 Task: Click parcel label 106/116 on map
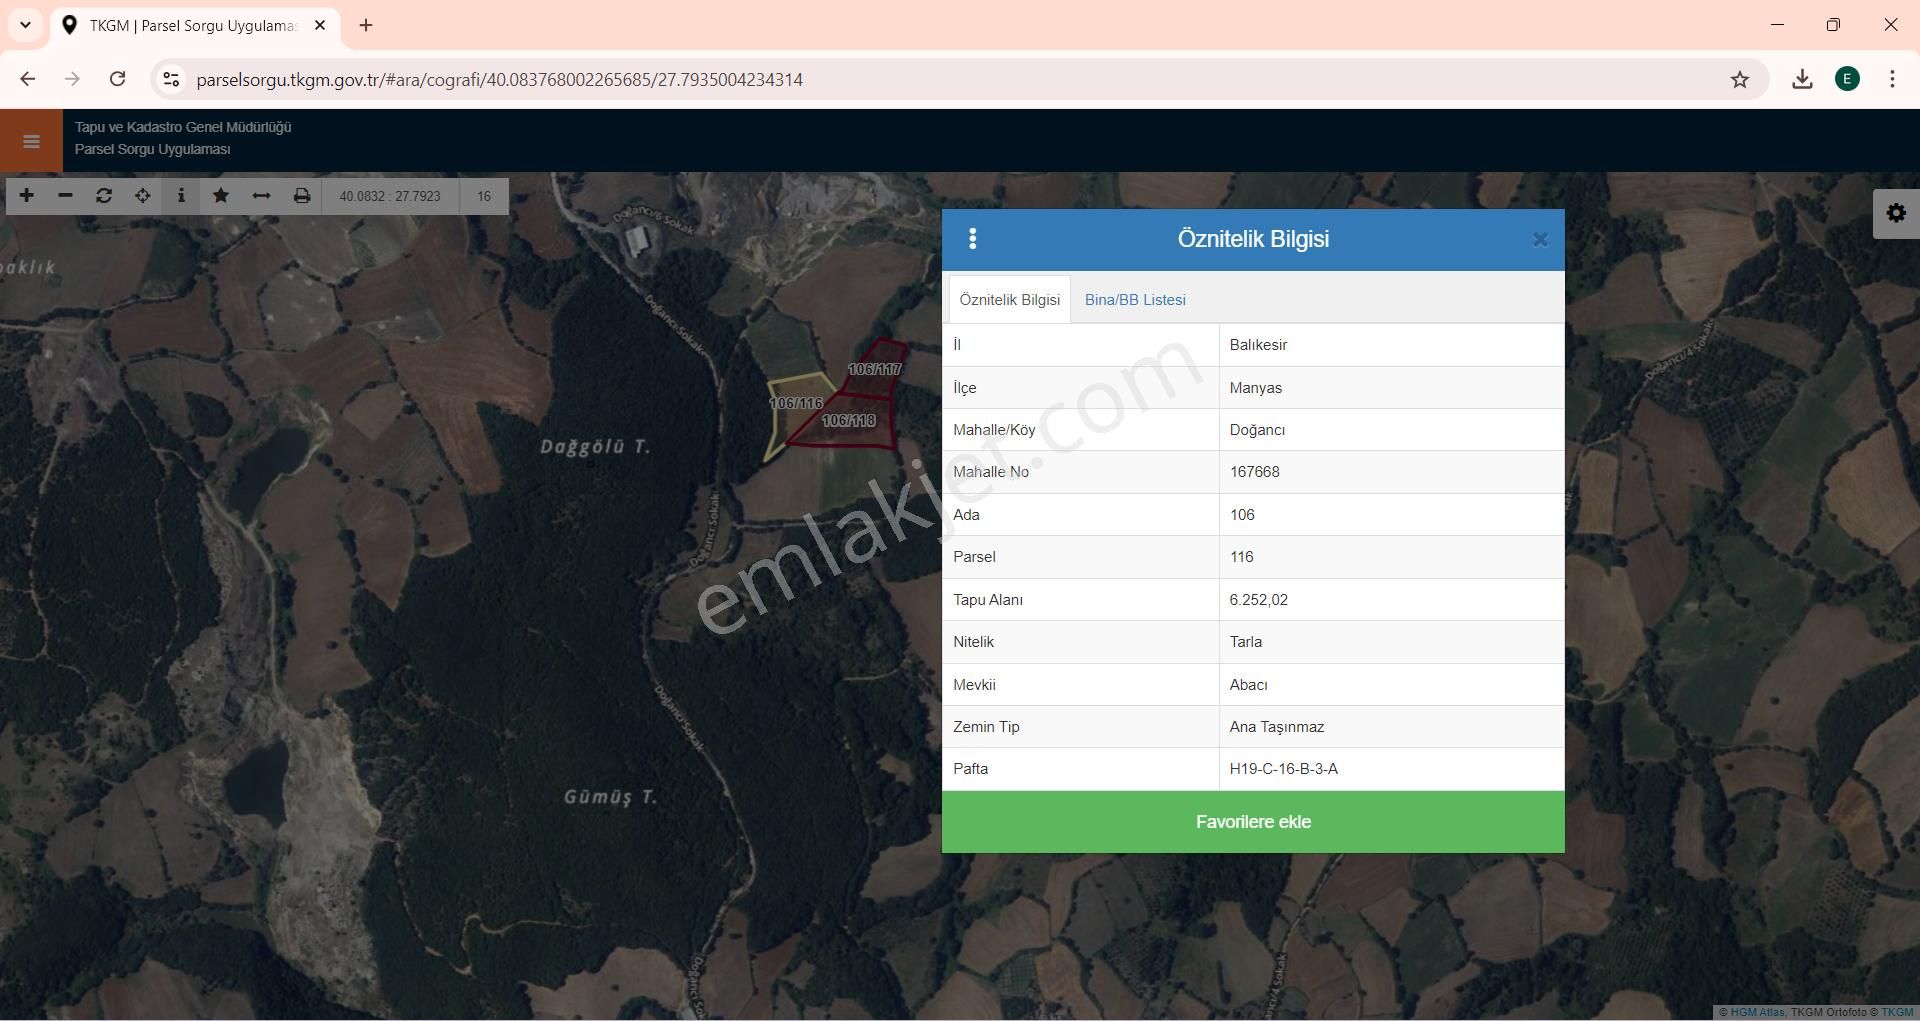coord(796,403)
